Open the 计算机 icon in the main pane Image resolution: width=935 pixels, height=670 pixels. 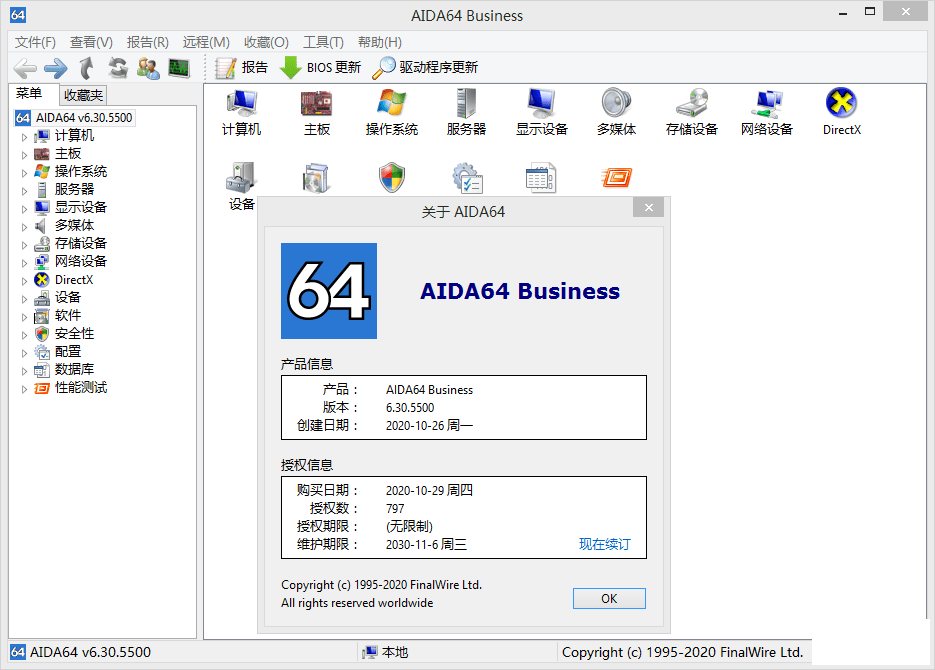coord(242,112)
